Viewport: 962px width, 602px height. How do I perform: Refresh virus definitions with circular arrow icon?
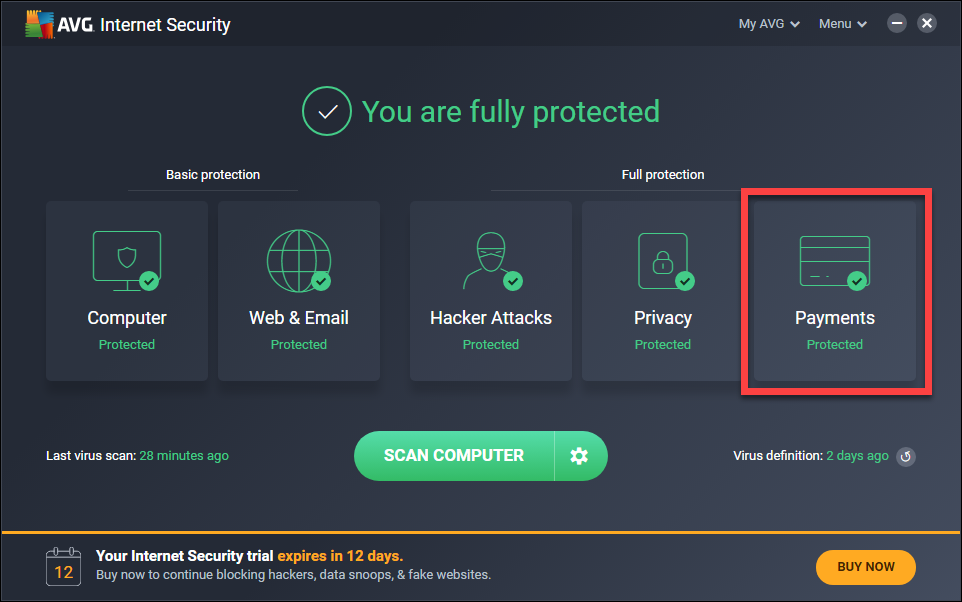pyautogui.click(x=906, y=457)
